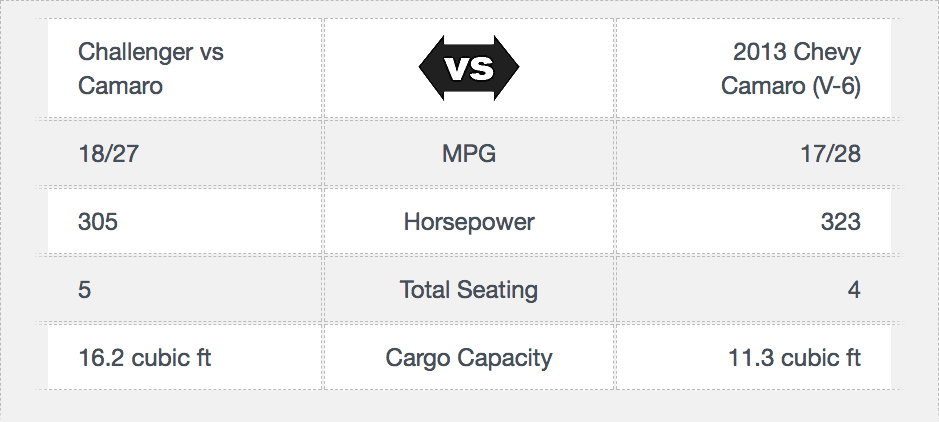This screenshot has width=939, height=422.
Task: Click the Total Seating row label
Action: (x=469, y=290)
